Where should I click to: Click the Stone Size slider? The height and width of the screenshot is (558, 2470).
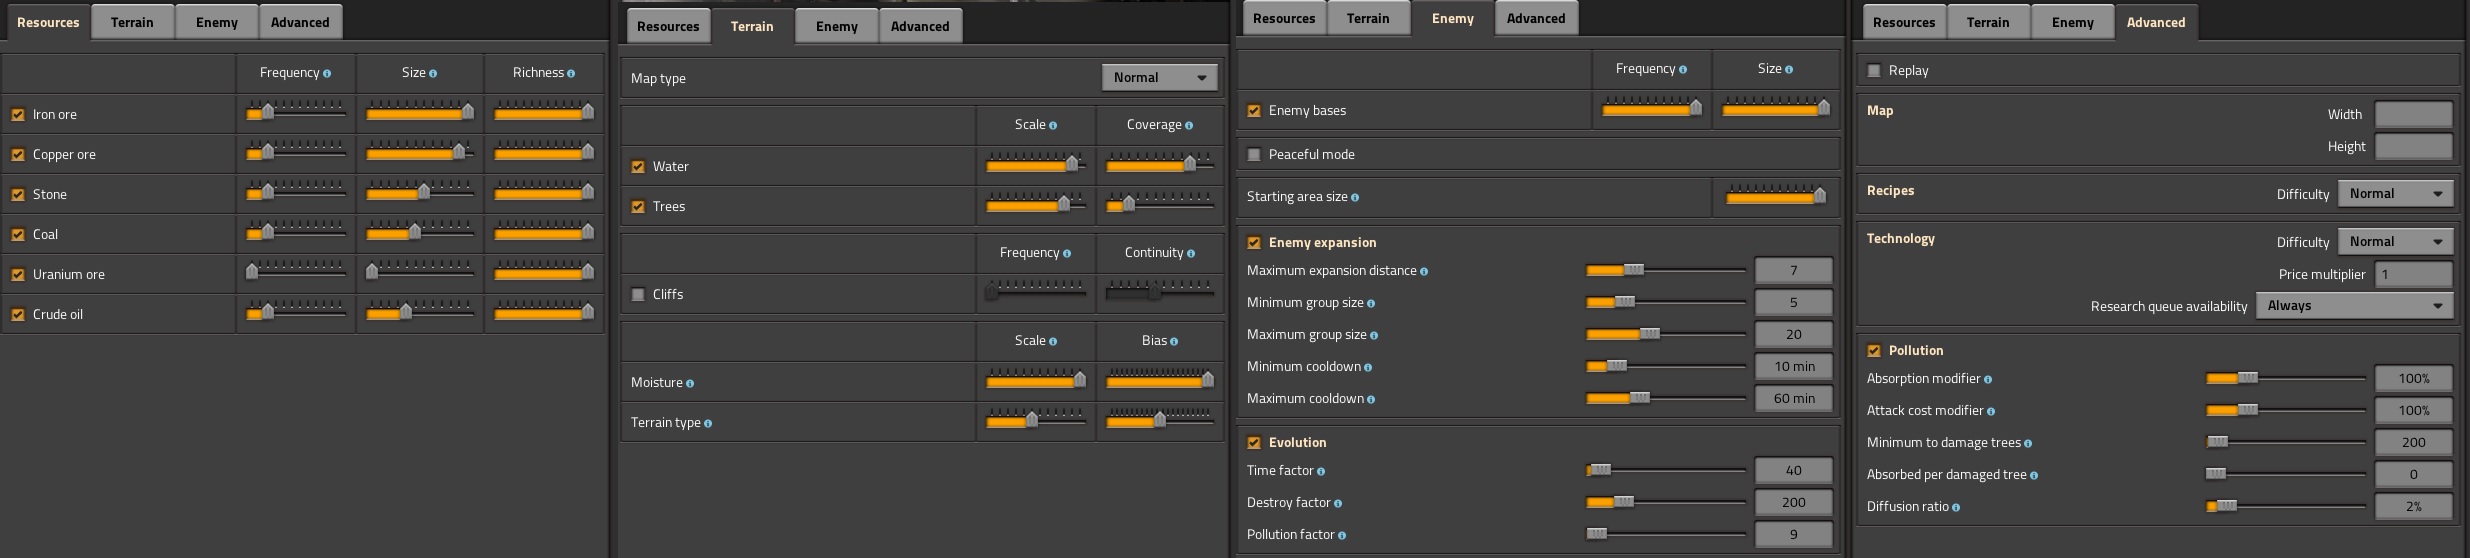coord(420,191)
